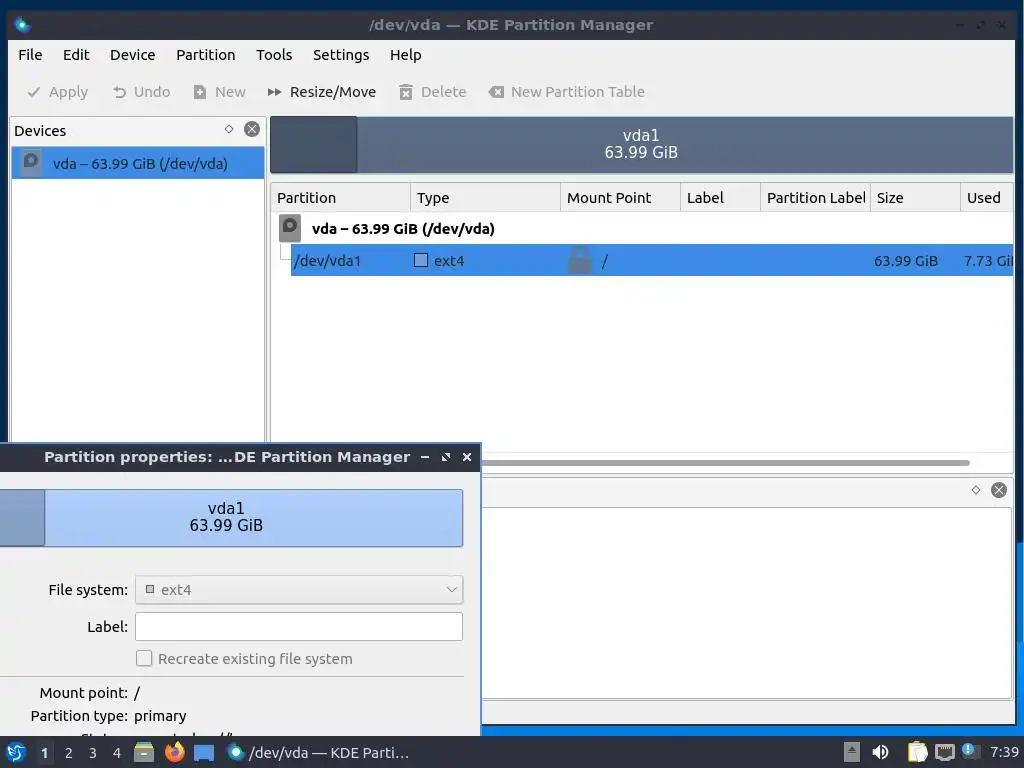Click the 7:39 clock in taskbar
The width and height of the screenshot is (1024, 768).
(1004, 752)
